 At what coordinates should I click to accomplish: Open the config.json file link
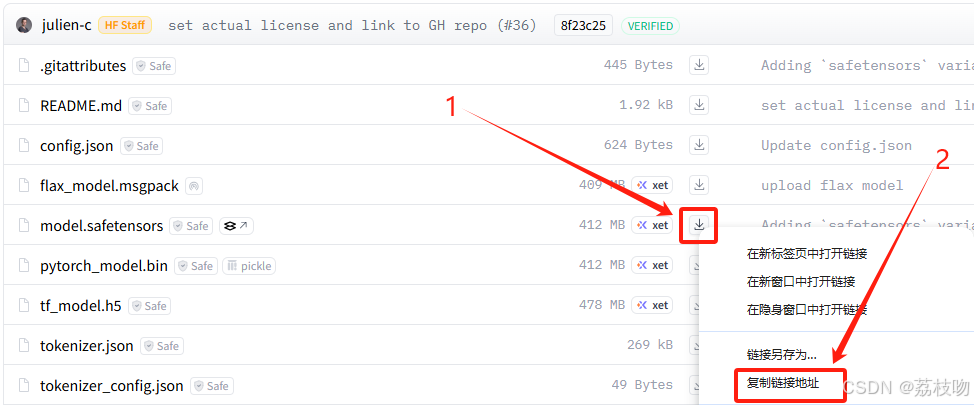(x=77, y=146)
